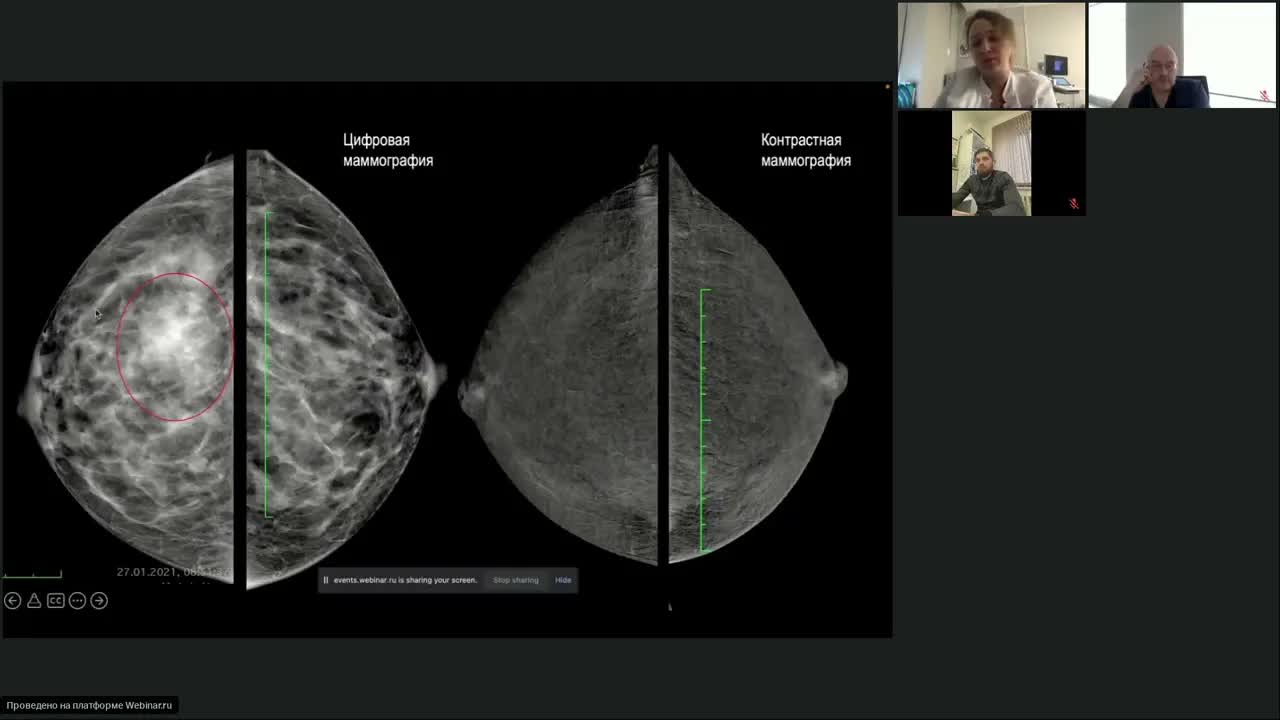The image size is (1280, 720).
Task: Click pause icon in sharing bar
Action: coord(325,580)
